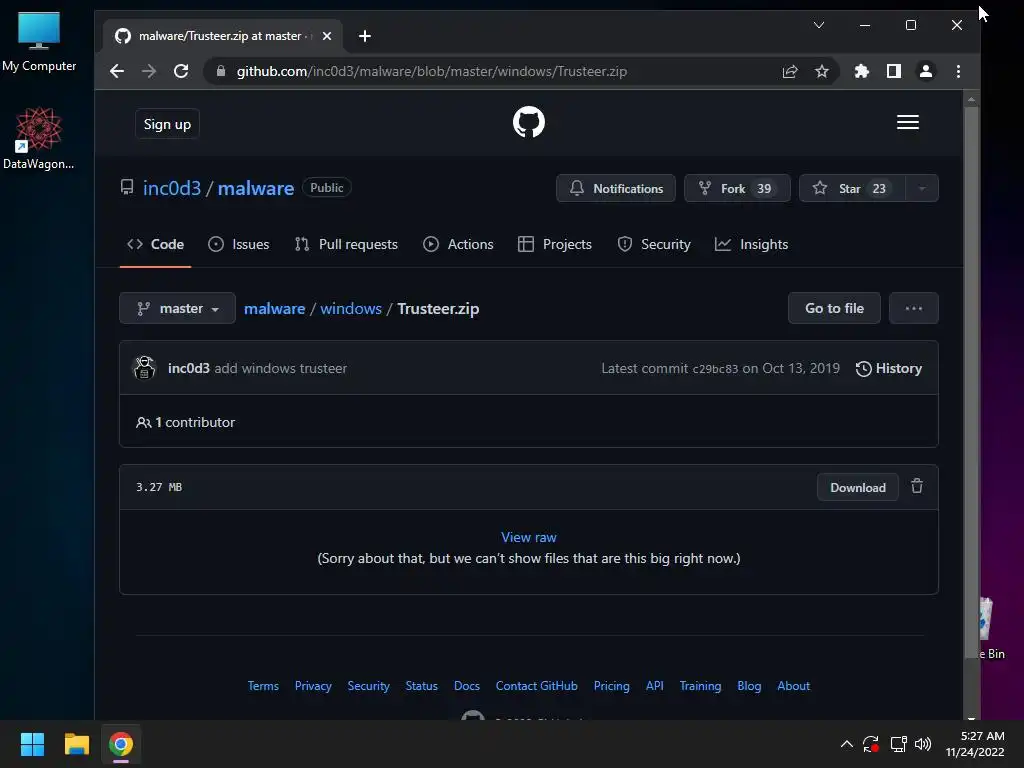The height and width of the screenshot is (768, 1024).
Task: Open File Explorer from the taskbar
Action: click(76, 744)
